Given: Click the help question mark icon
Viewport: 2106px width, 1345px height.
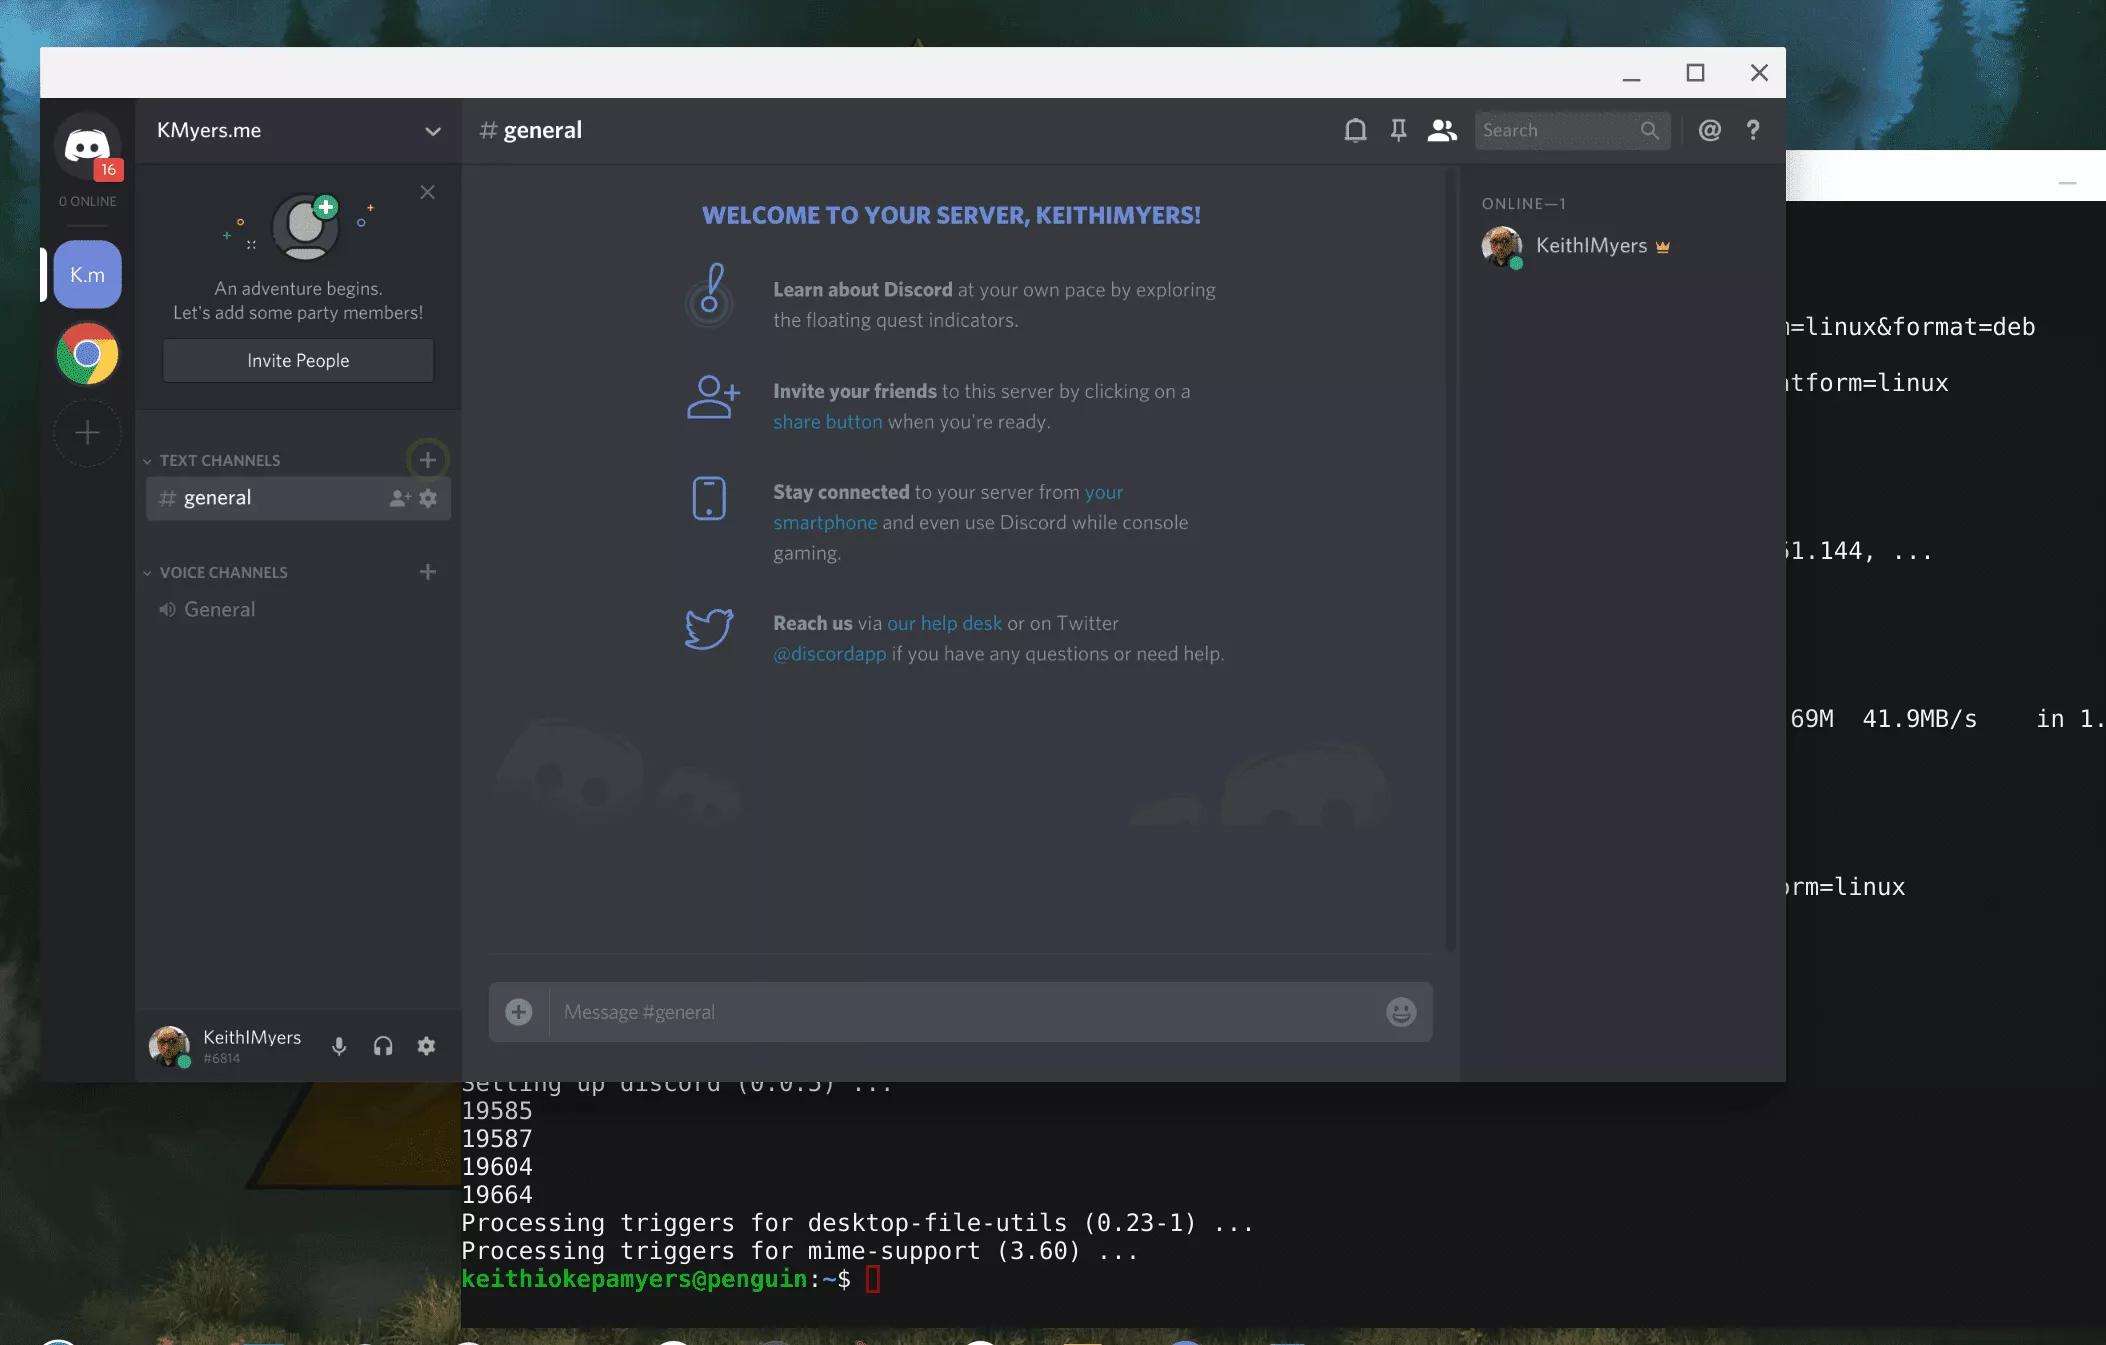Looking at the screenshot, I should coord(1752,130).
